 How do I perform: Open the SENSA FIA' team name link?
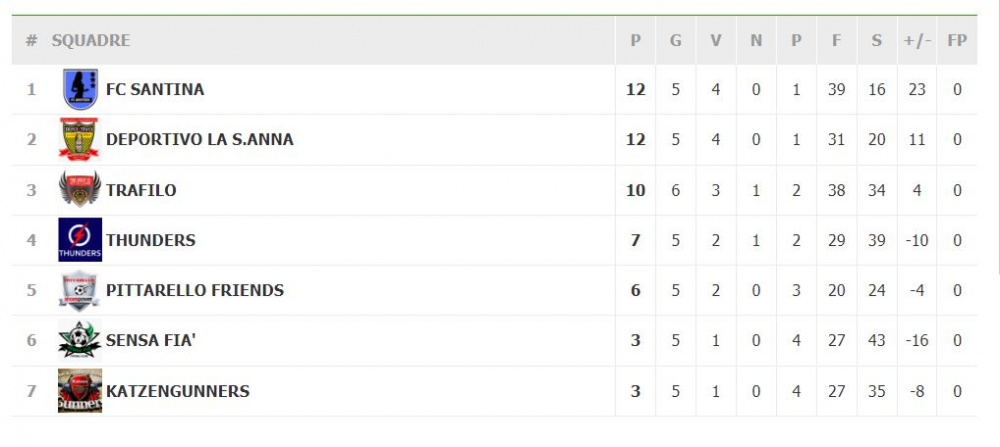(x=151, y=341)
